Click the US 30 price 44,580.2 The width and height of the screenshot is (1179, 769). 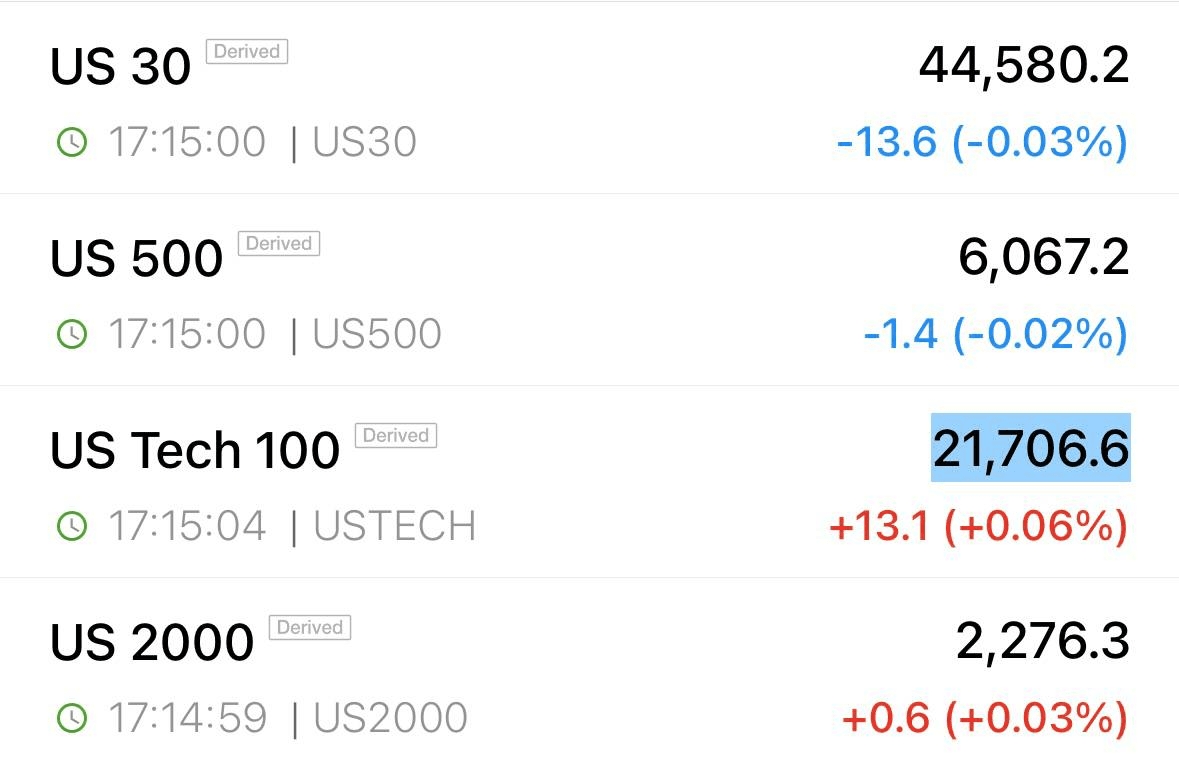(x=1024, y=65)
